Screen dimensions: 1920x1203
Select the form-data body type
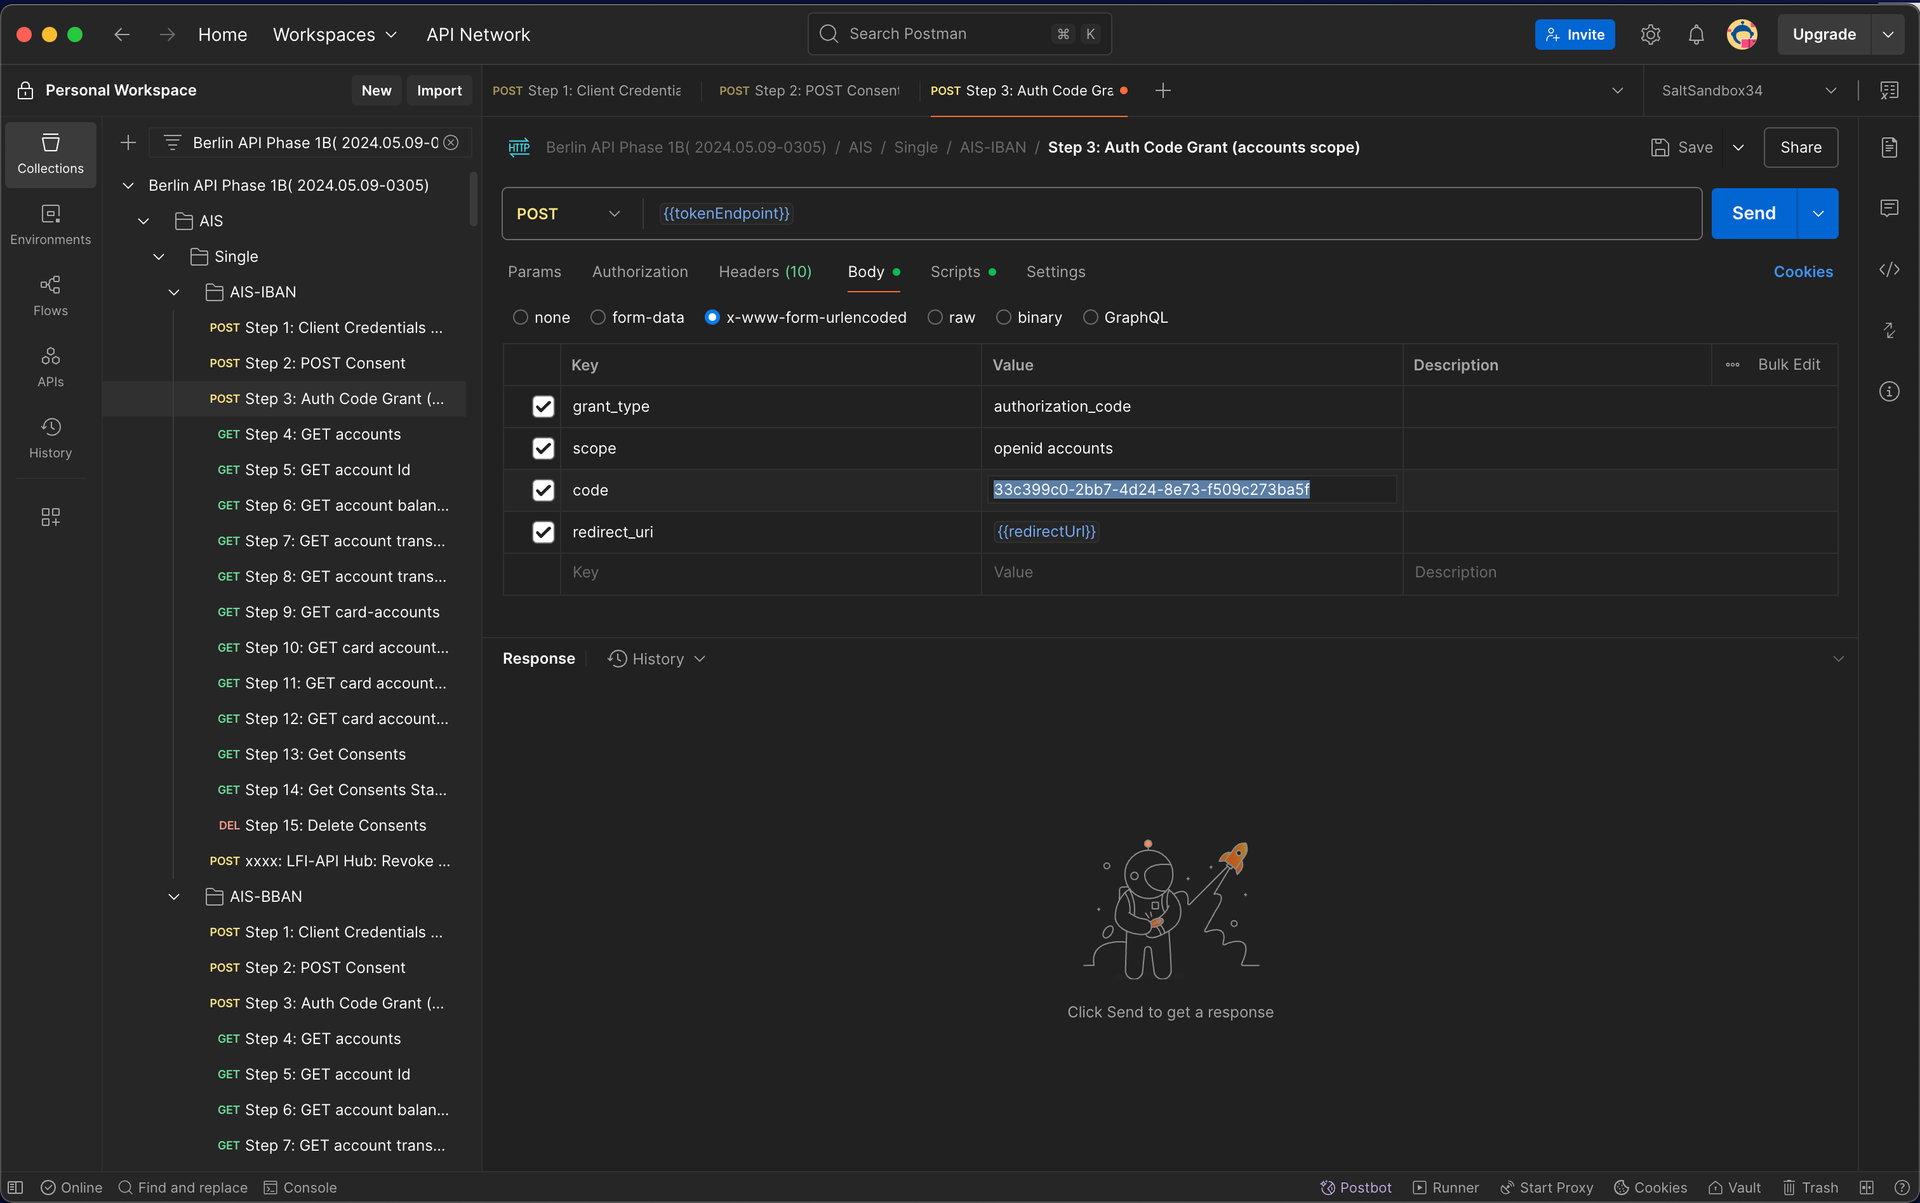[x=598, y=318]
